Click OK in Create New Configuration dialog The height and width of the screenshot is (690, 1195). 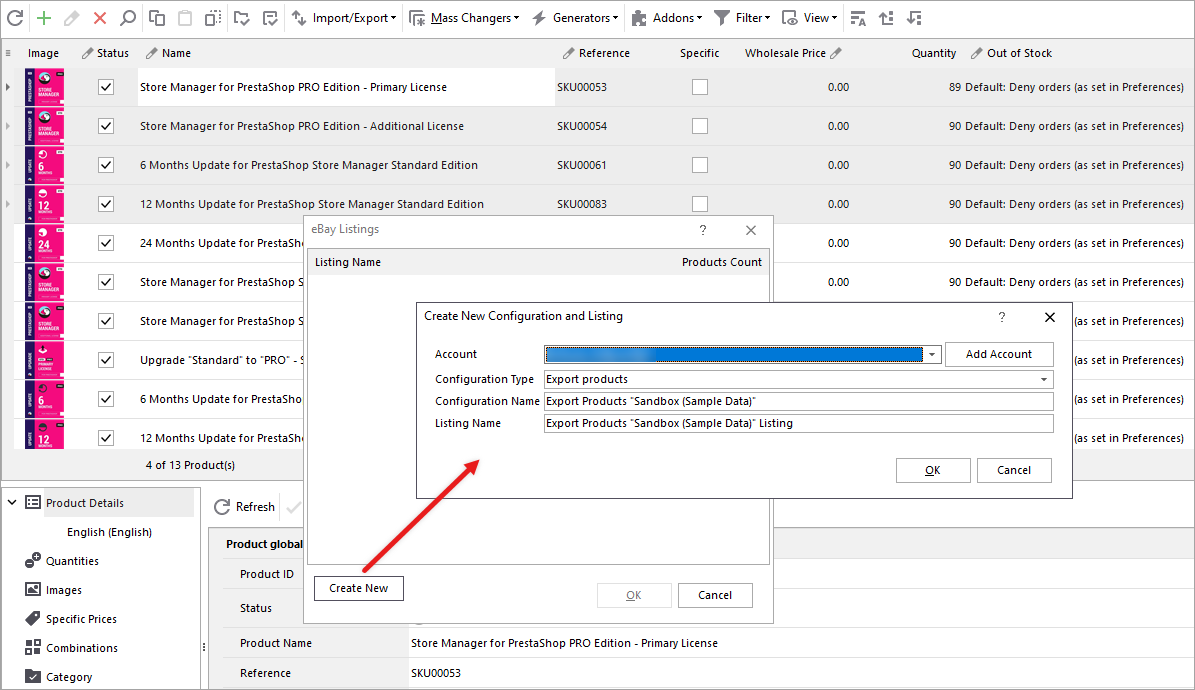pyautogui.click(x=933, y=470)
